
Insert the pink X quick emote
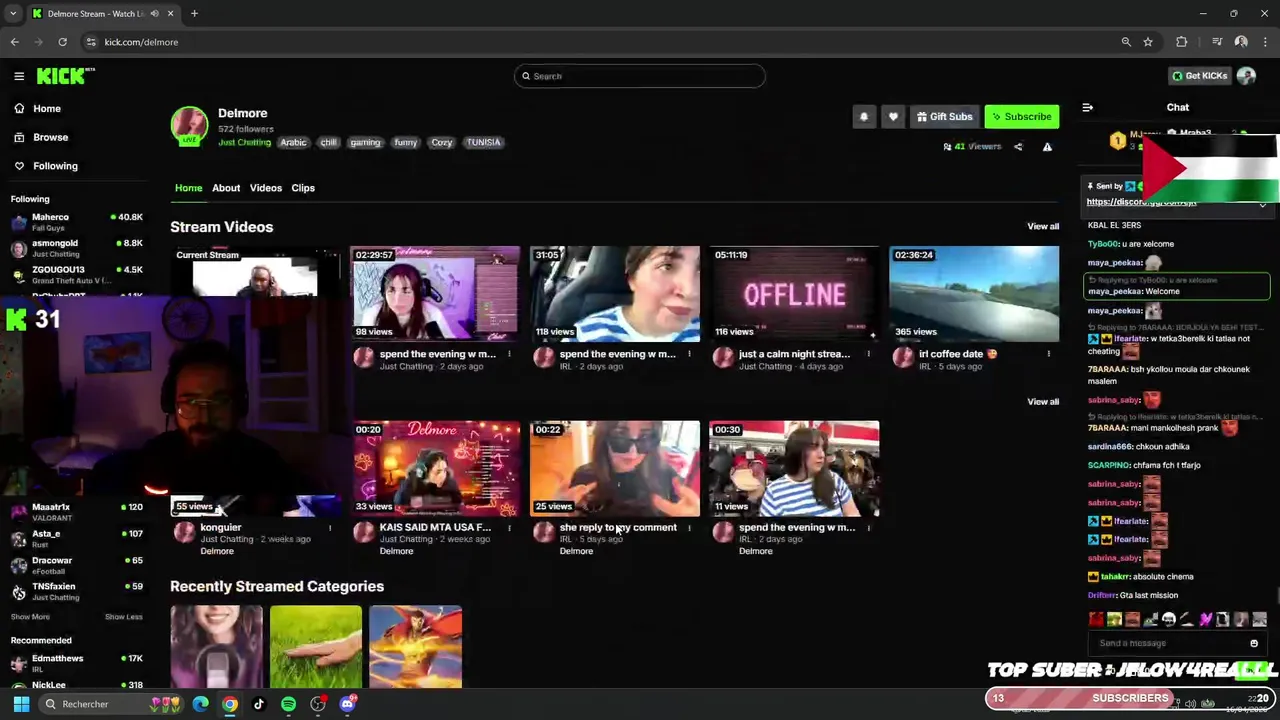1204,620
